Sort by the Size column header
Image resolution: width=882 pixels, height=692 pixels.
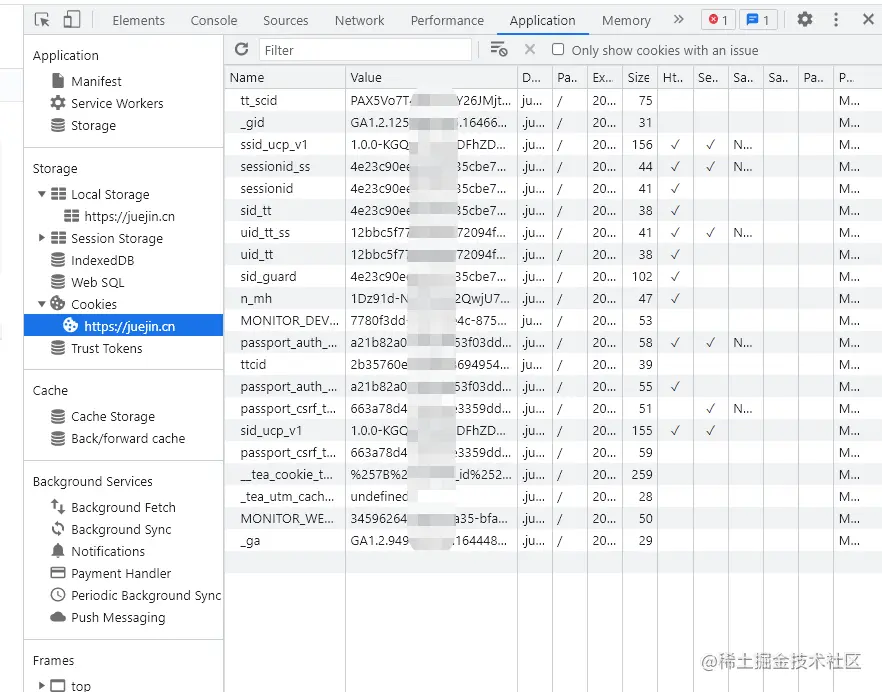[640, 78]
